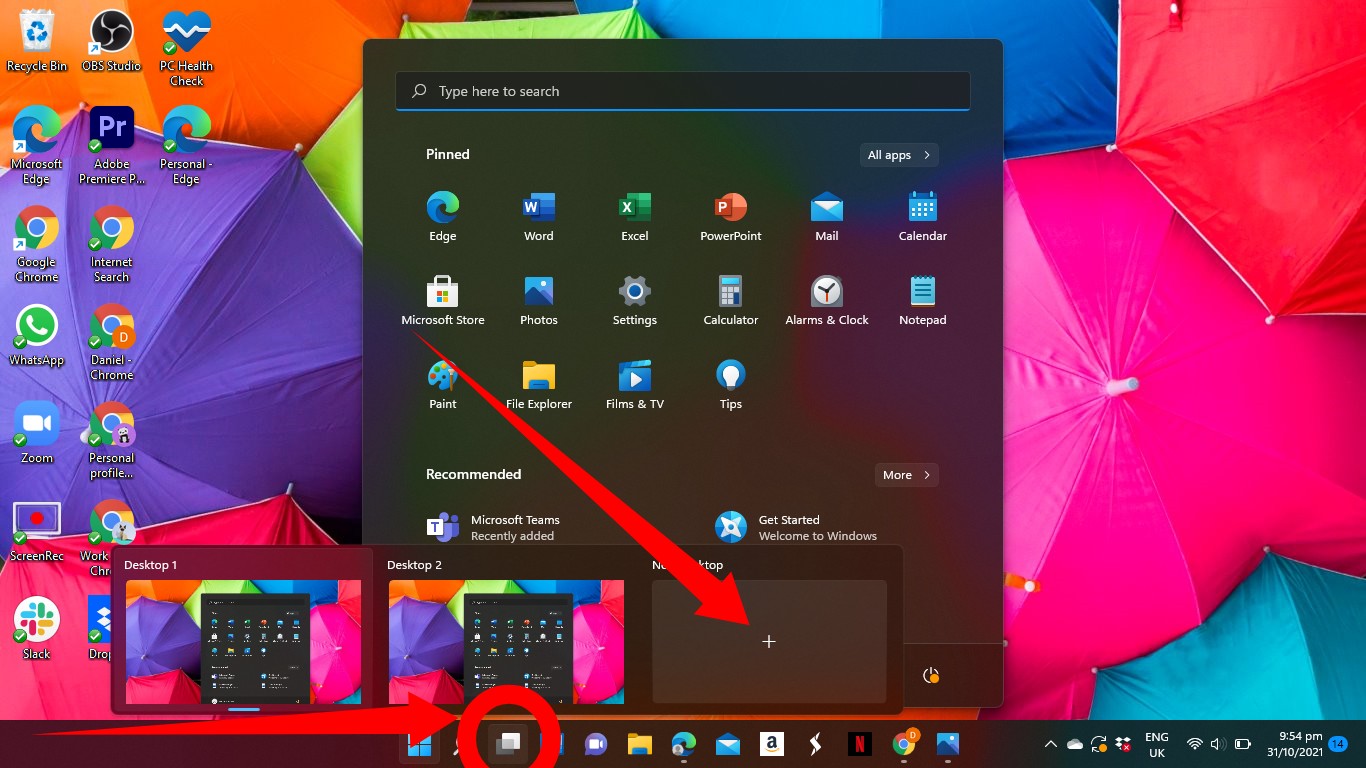Open File Explorer on the taskbar
Viewport: 1366px width, 768px height.
point(640,744)
